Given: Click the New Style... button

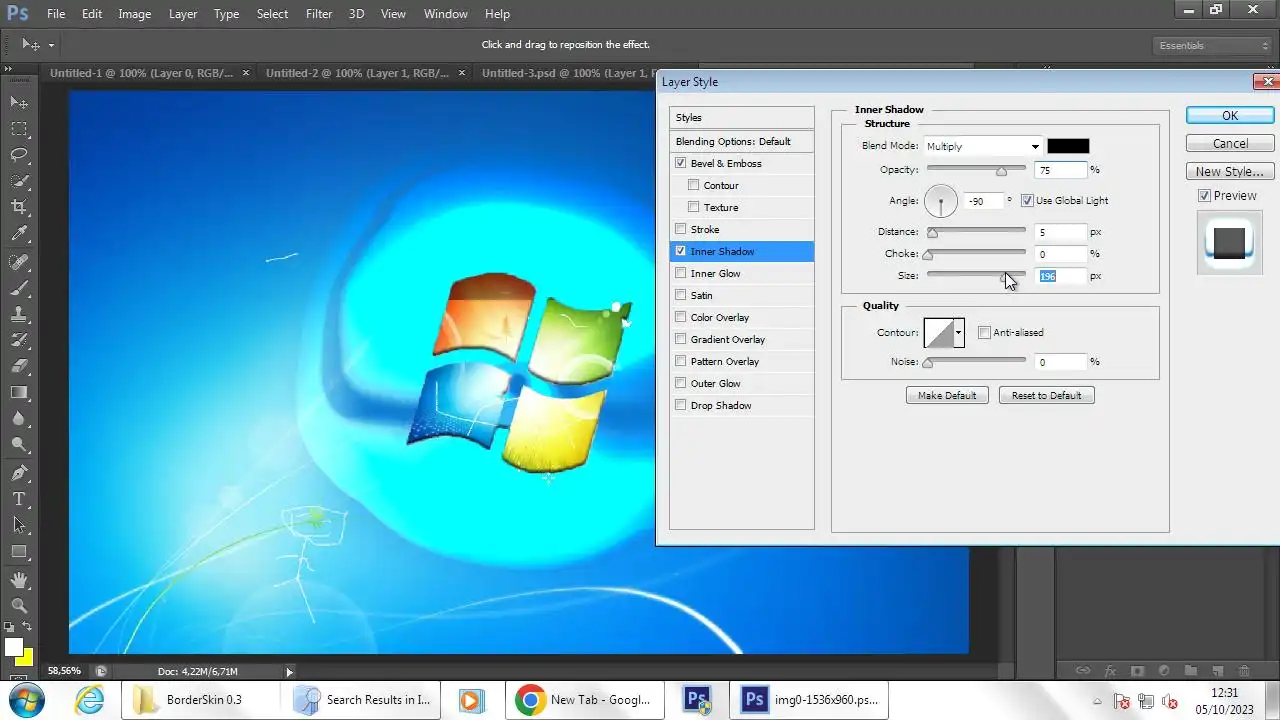Looking at the screenshot, I should (x=1230, y=171).
